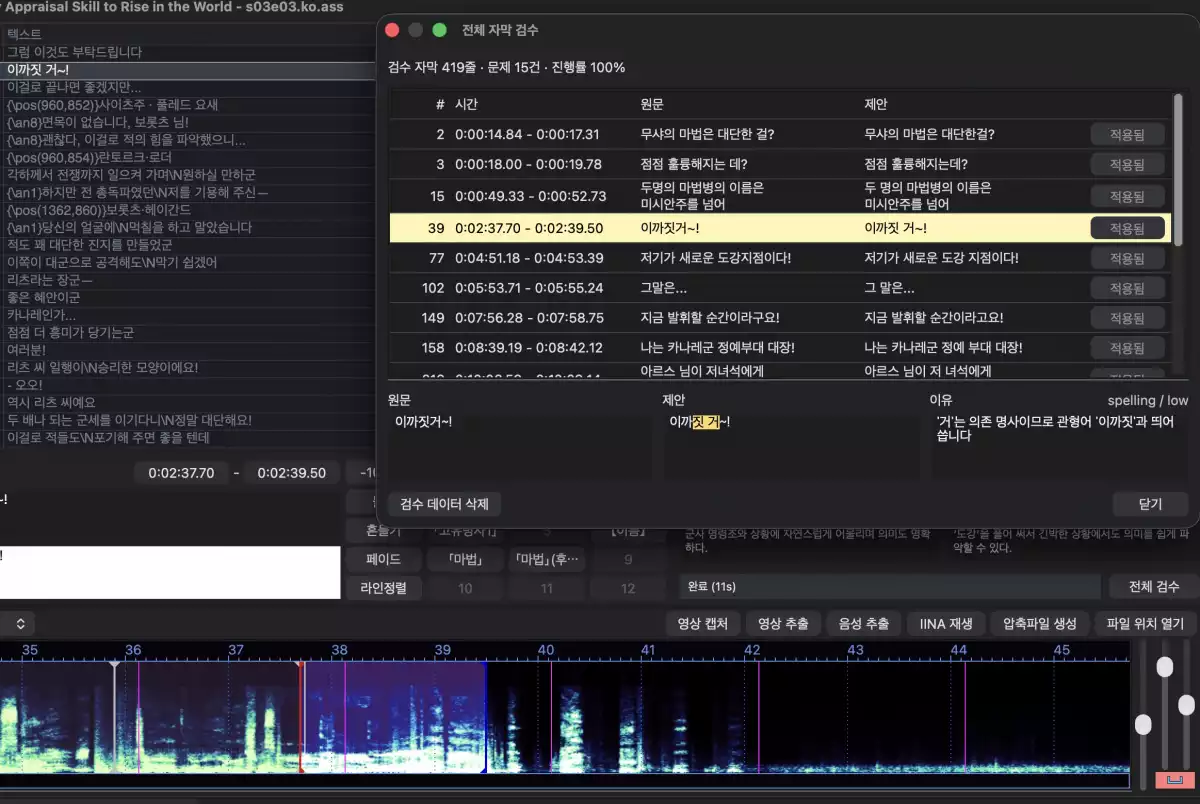Screen dimensions: 1200x804
Task: Click 적용됨 button in row 2
Action: tap(1127, 134)
